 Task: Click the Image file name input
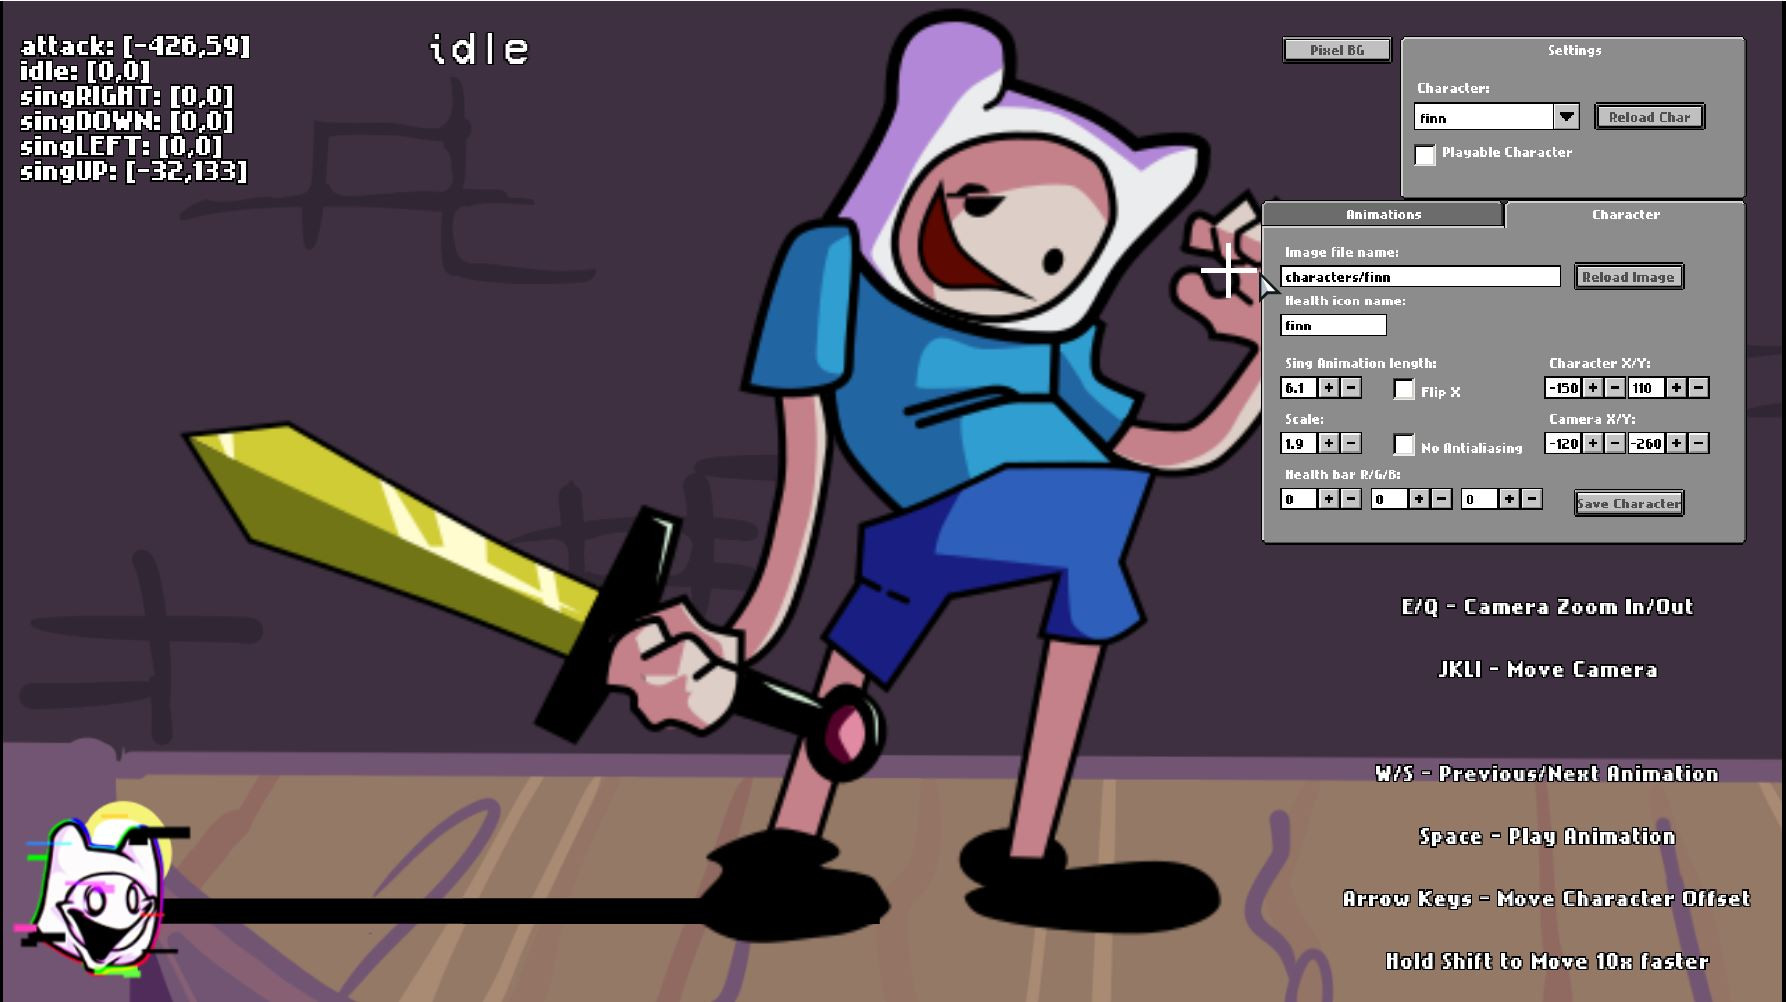point(1421,276)
